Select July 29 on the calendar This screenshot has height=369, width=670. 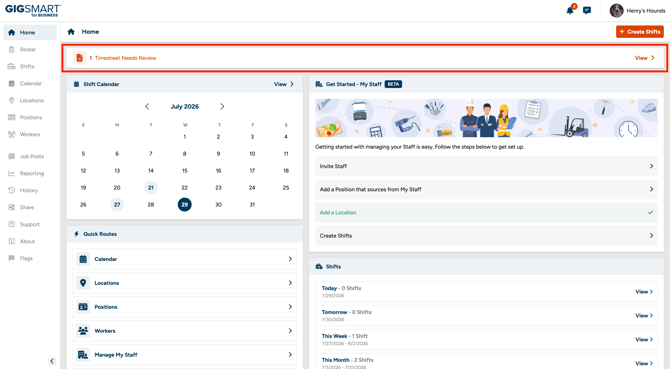[x=185, y=205]
